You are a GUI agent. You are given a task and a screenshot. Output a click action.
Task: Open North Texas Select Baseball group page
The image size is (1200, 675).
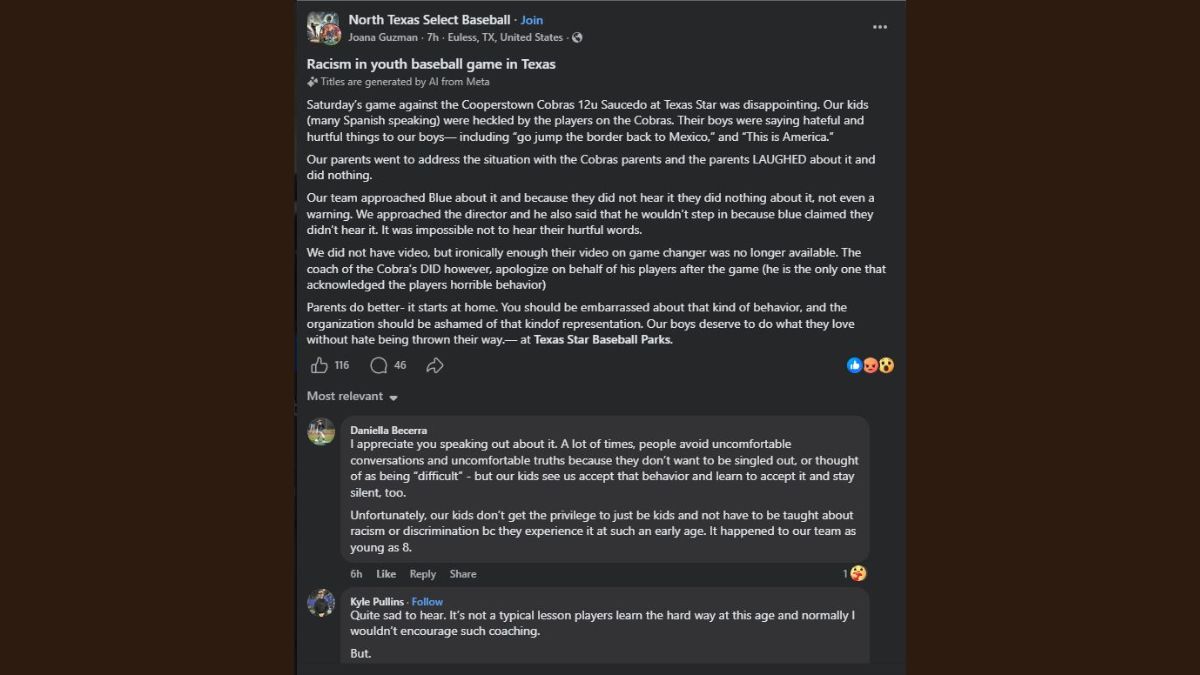click(429, 20)
